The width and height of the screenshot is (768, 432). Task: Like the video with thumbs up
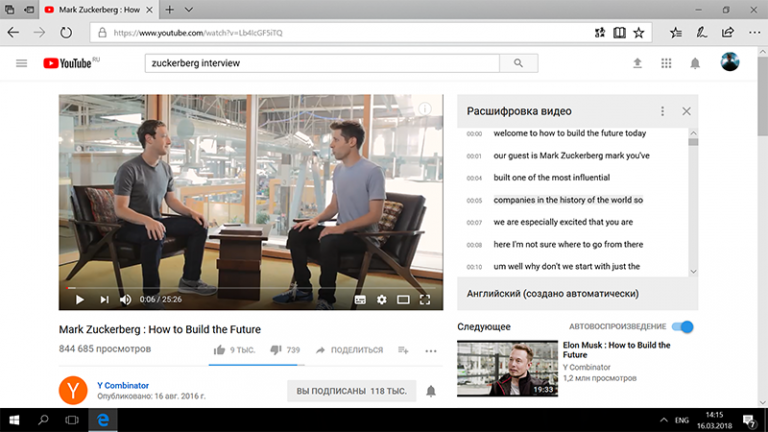(x=219, y=350)
